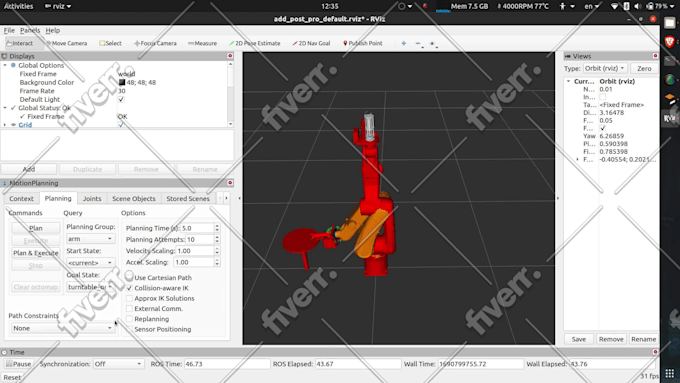Open the File menu
This screenshot has width=680, height=383.
9,30
